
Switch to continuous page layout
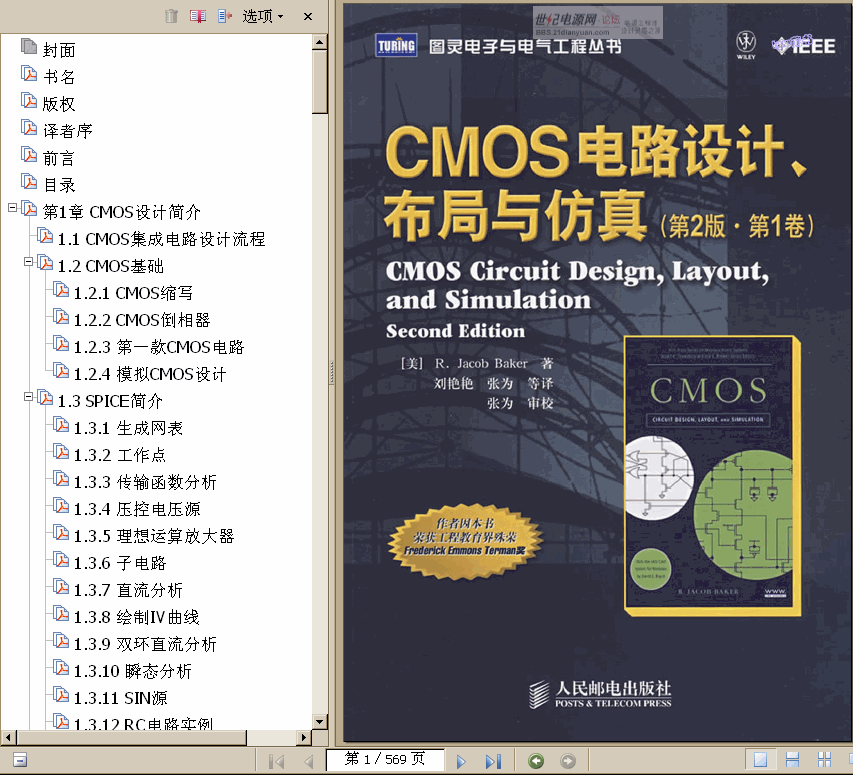793,759
